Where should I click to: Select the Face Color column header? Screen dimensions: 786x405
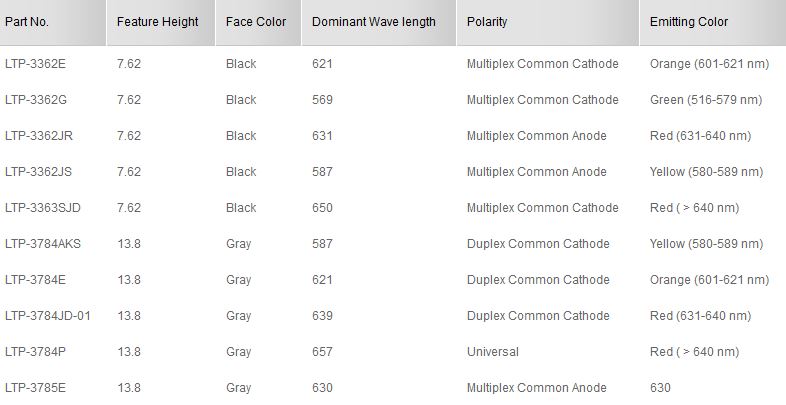256,22
